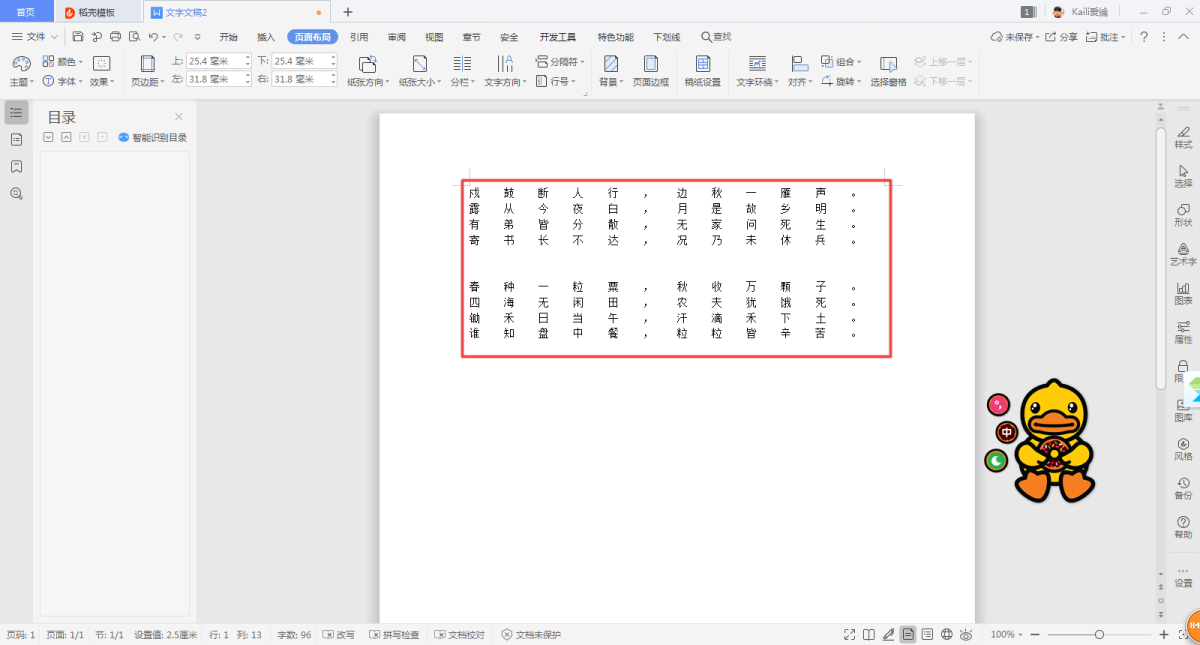
Task: Open the 稿纸设置 manuscript paper settings
Action: pyautogui.click(x=702, y=70)
